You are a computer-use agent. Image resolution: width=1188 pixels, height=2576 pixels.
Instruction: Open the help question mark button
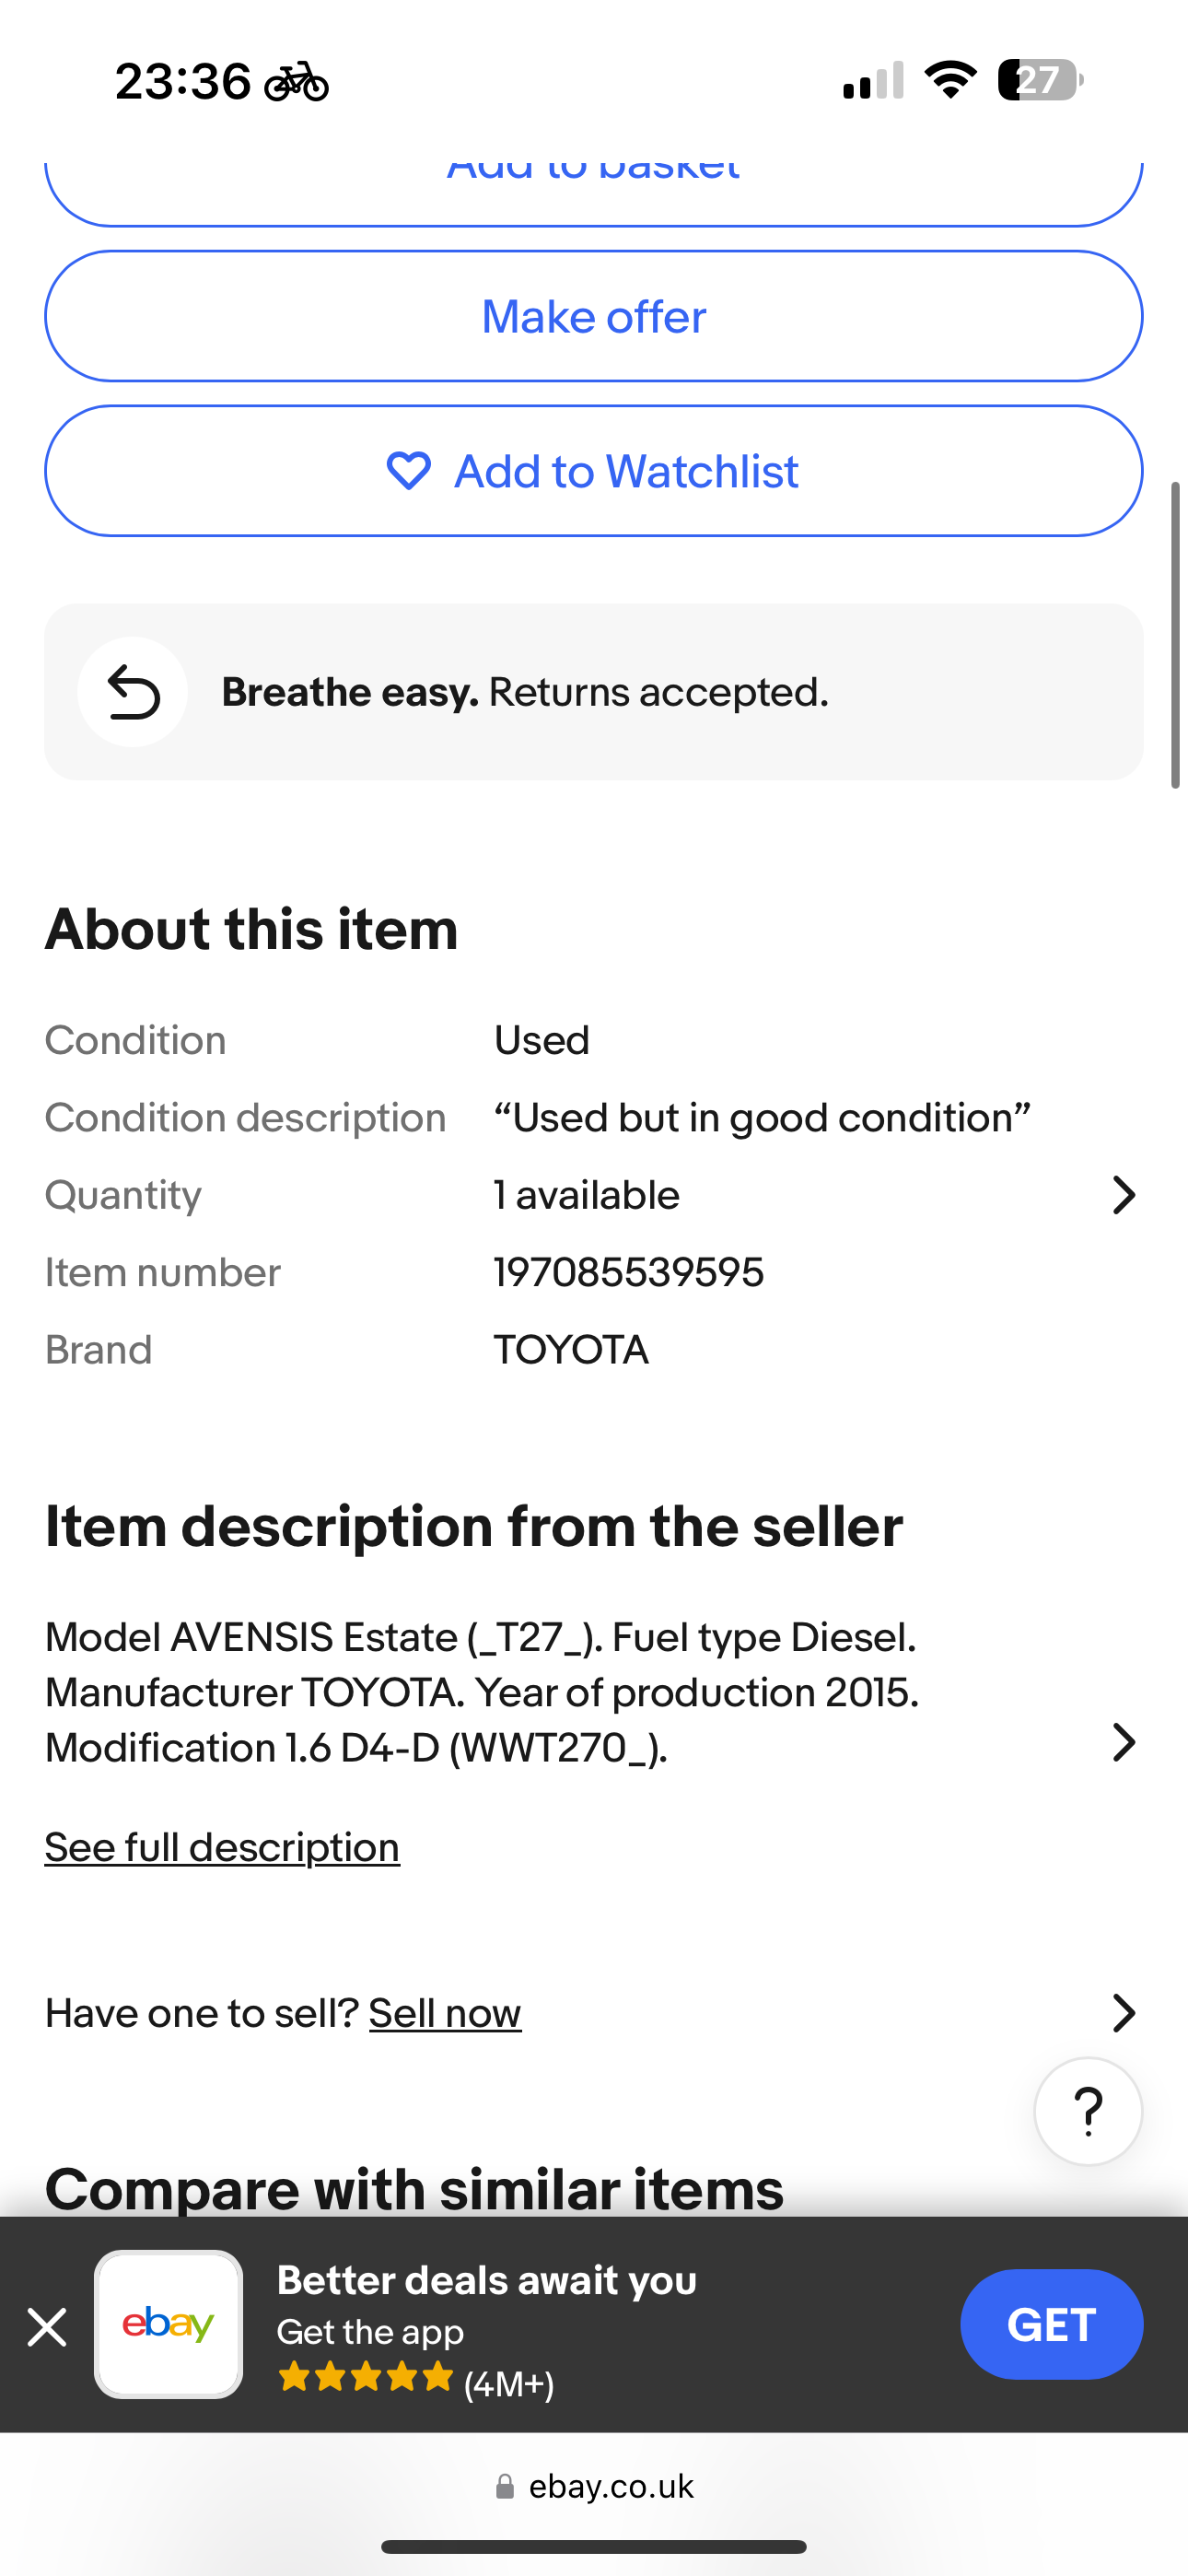click(x=1088, y=2111)
